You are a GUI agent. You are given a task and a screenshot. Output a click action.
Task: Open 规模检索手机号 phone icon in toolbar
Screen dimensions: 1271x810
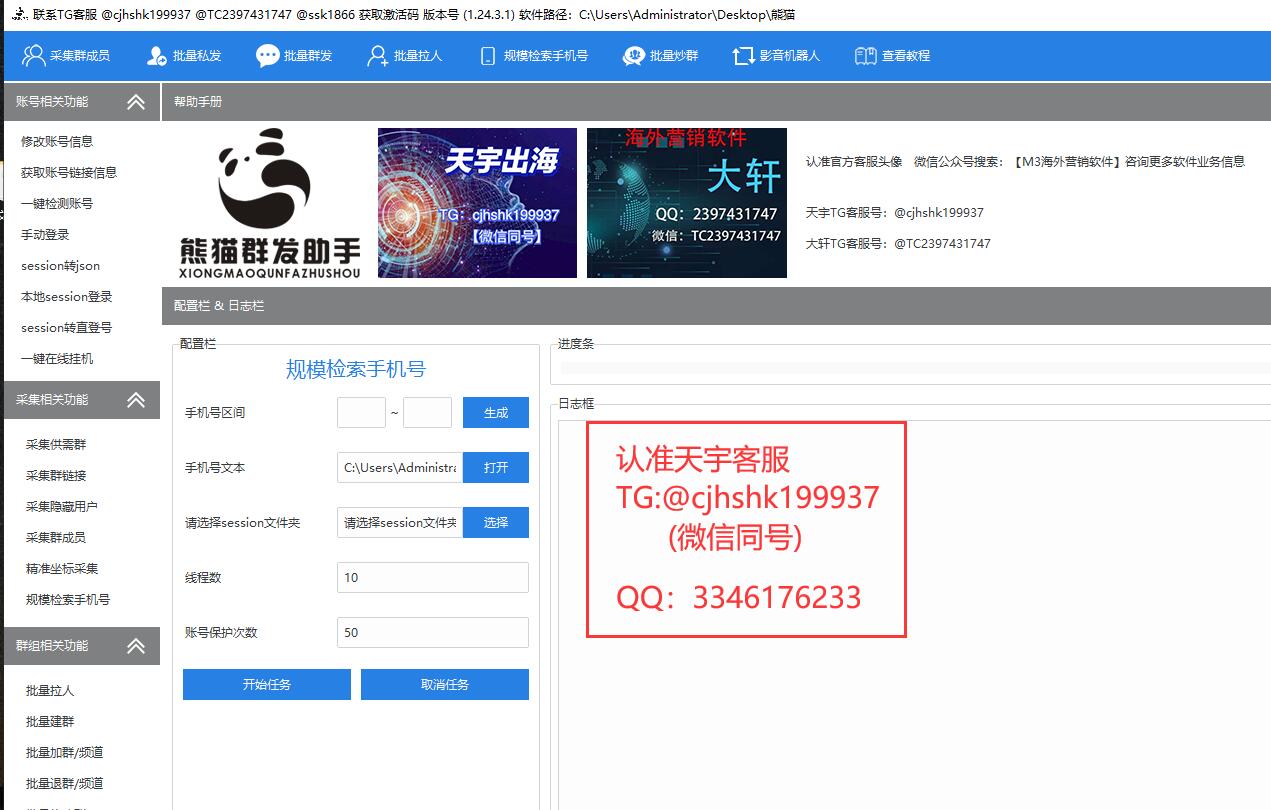coord(487,56)
